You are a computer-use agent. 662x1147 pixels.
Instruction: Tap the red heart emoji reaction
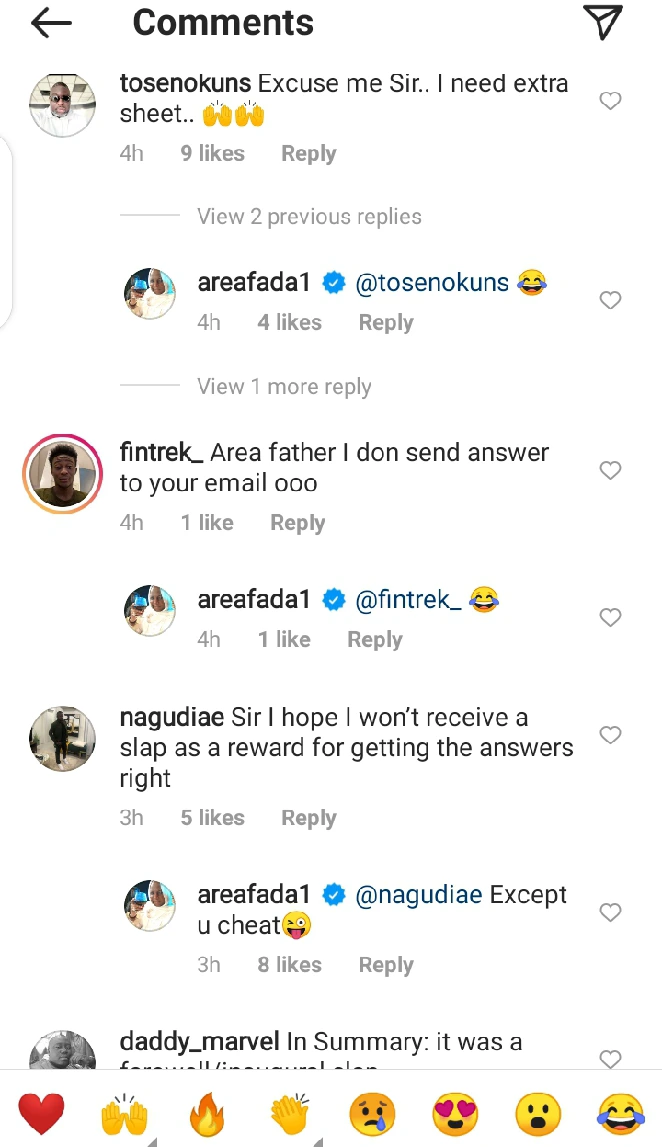click(42, 1114)
